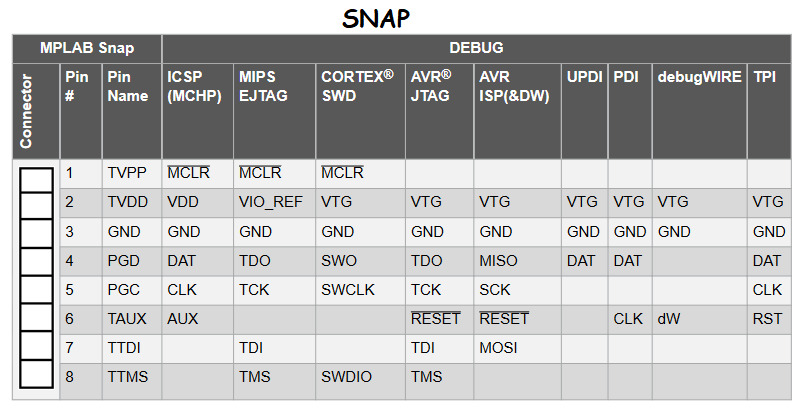Click the TPI column header
Screen dimensions: 811x411
(766, 77)
